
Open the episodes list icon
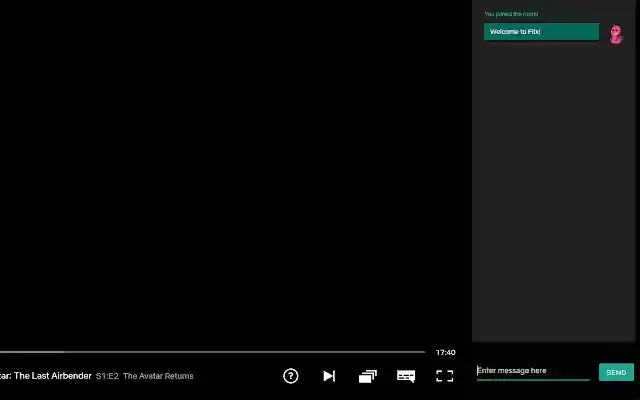coord(367,376)
